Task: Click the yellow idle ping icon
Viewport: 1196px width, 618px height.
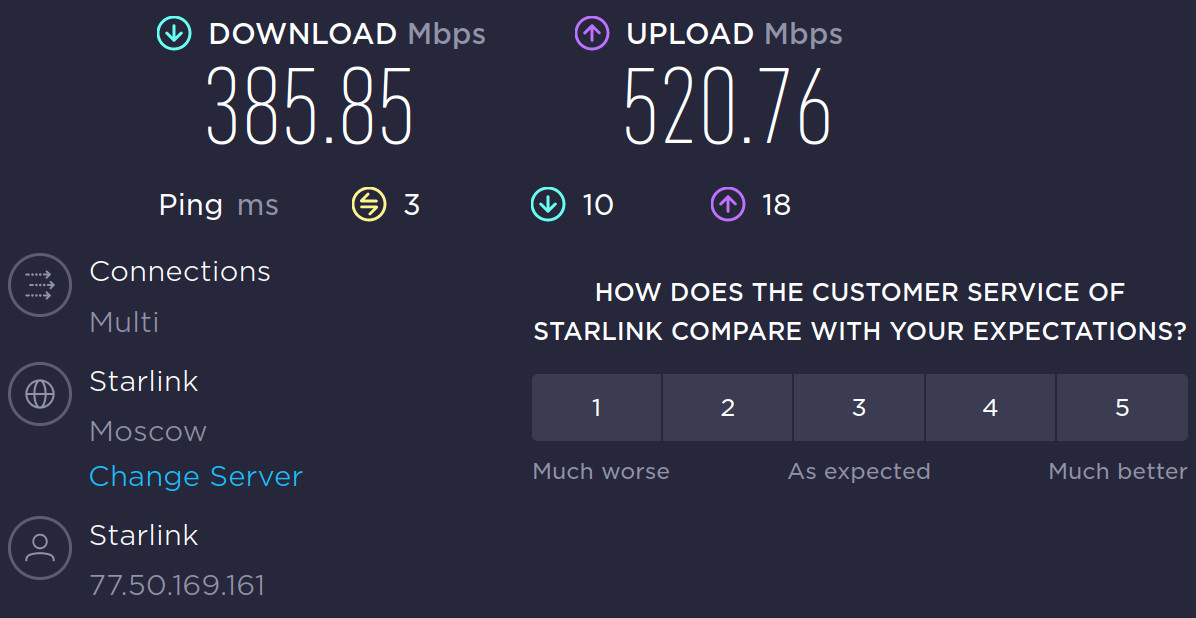Action: 368,205
